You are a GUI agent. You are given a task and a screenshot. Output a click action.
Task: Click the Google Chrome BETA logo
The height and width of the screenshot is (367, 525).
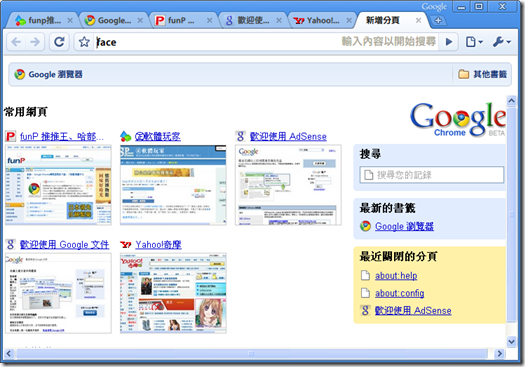(458, 120)
